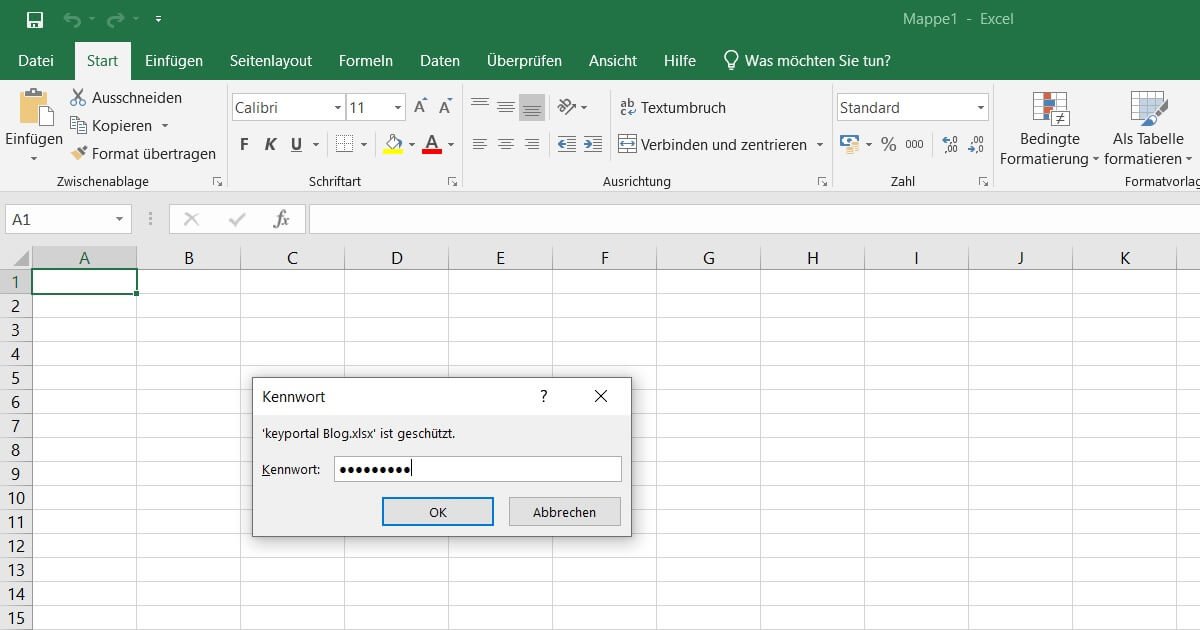This screenshot has width=1200, height=630.
Task: Expand the borders dropdown arrow
Action: [x=364, y=145]
